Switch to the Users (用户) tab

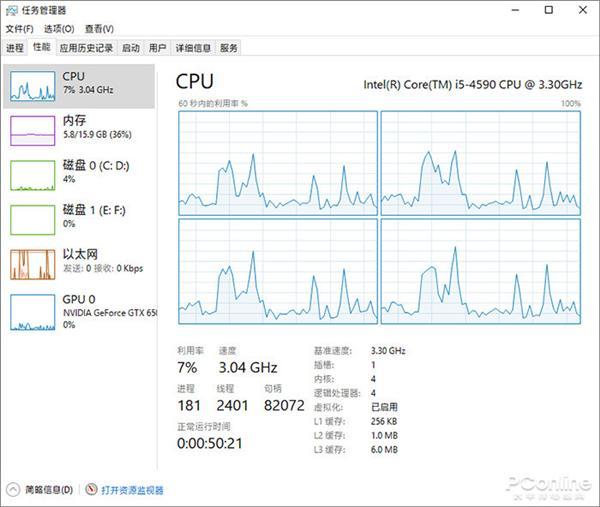pyautogui.click(x=157, y=47)
